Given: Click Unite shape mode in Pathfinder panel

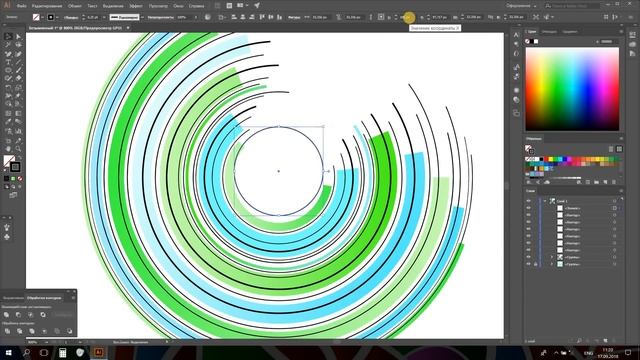Looking at the screenshot, I should coord(7,315).
